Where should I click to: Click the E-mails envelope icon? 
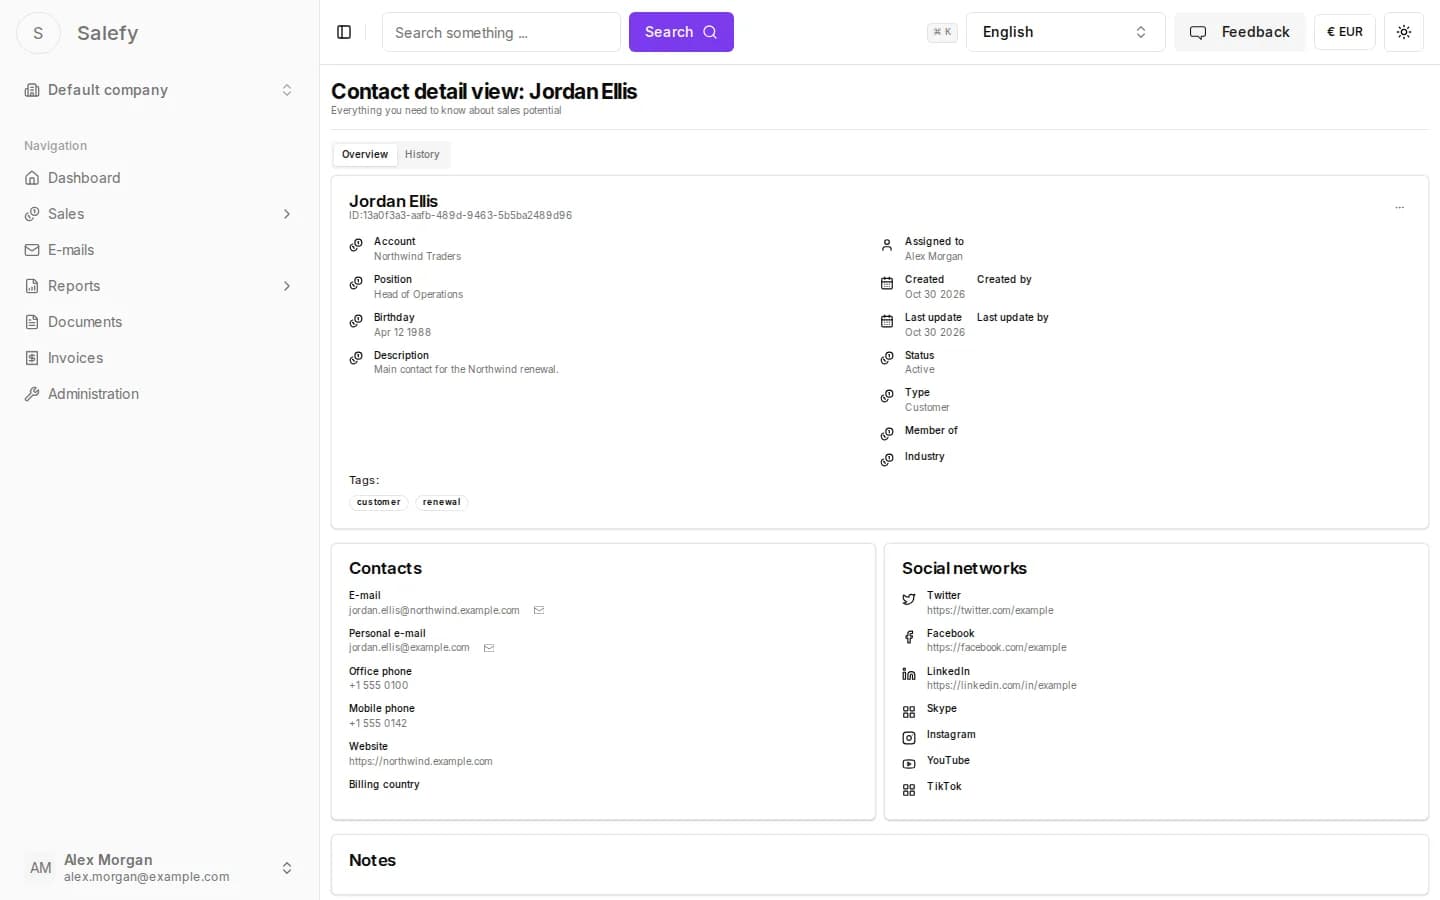[x=32, y=250]
